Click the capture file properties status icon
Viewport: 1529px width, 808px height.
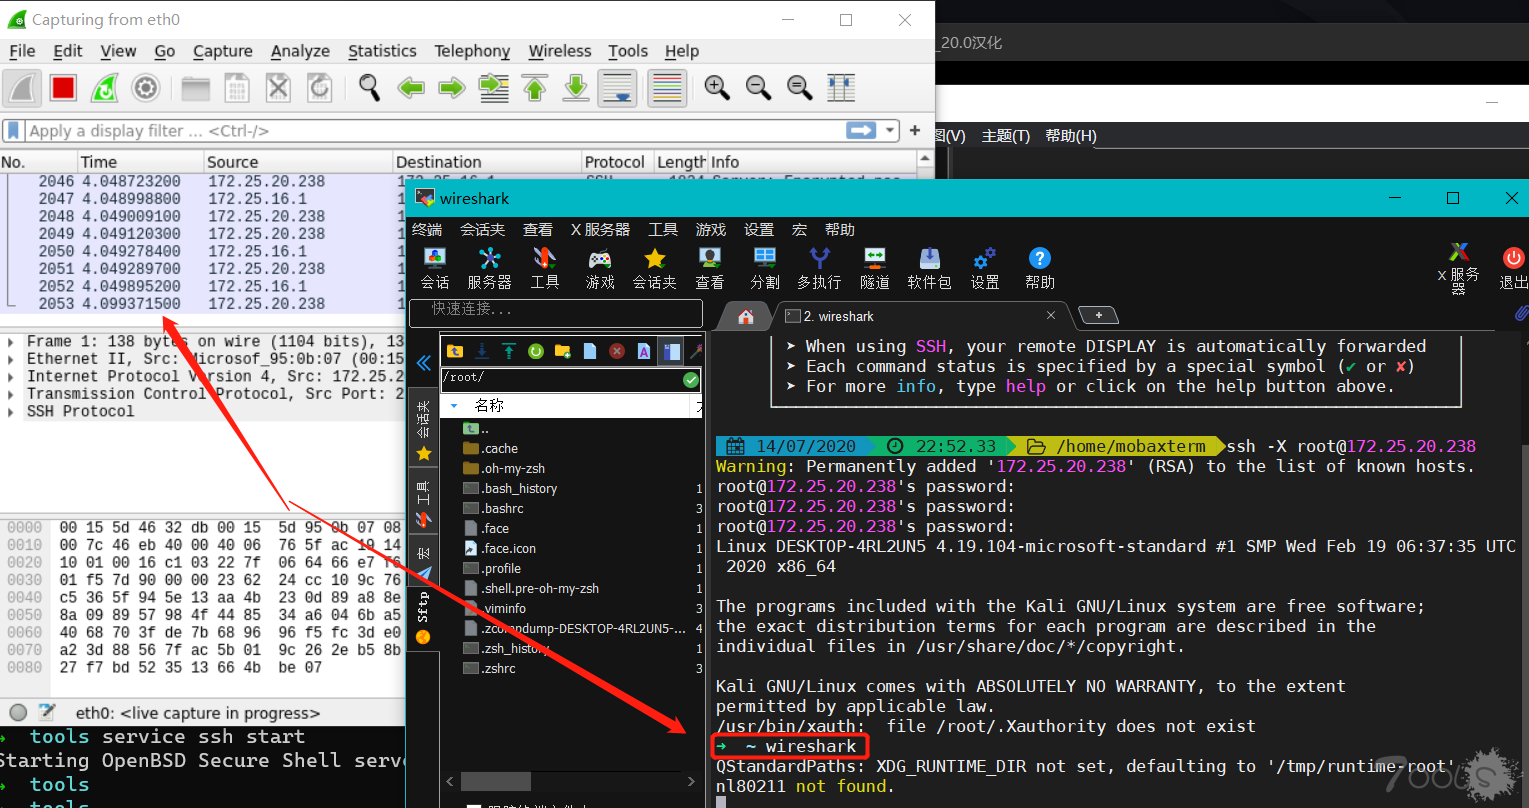[46, 712]
